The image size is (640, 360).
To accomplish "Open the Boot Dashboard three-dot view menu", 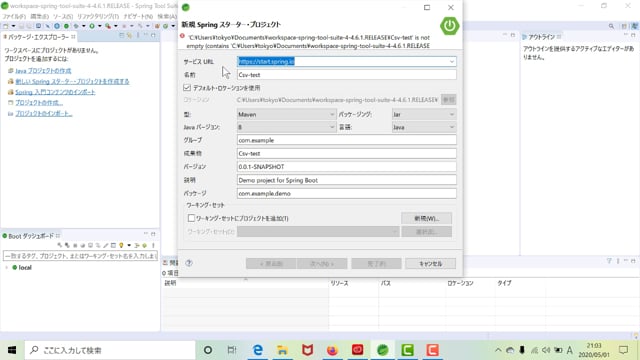I will point(153,245).
